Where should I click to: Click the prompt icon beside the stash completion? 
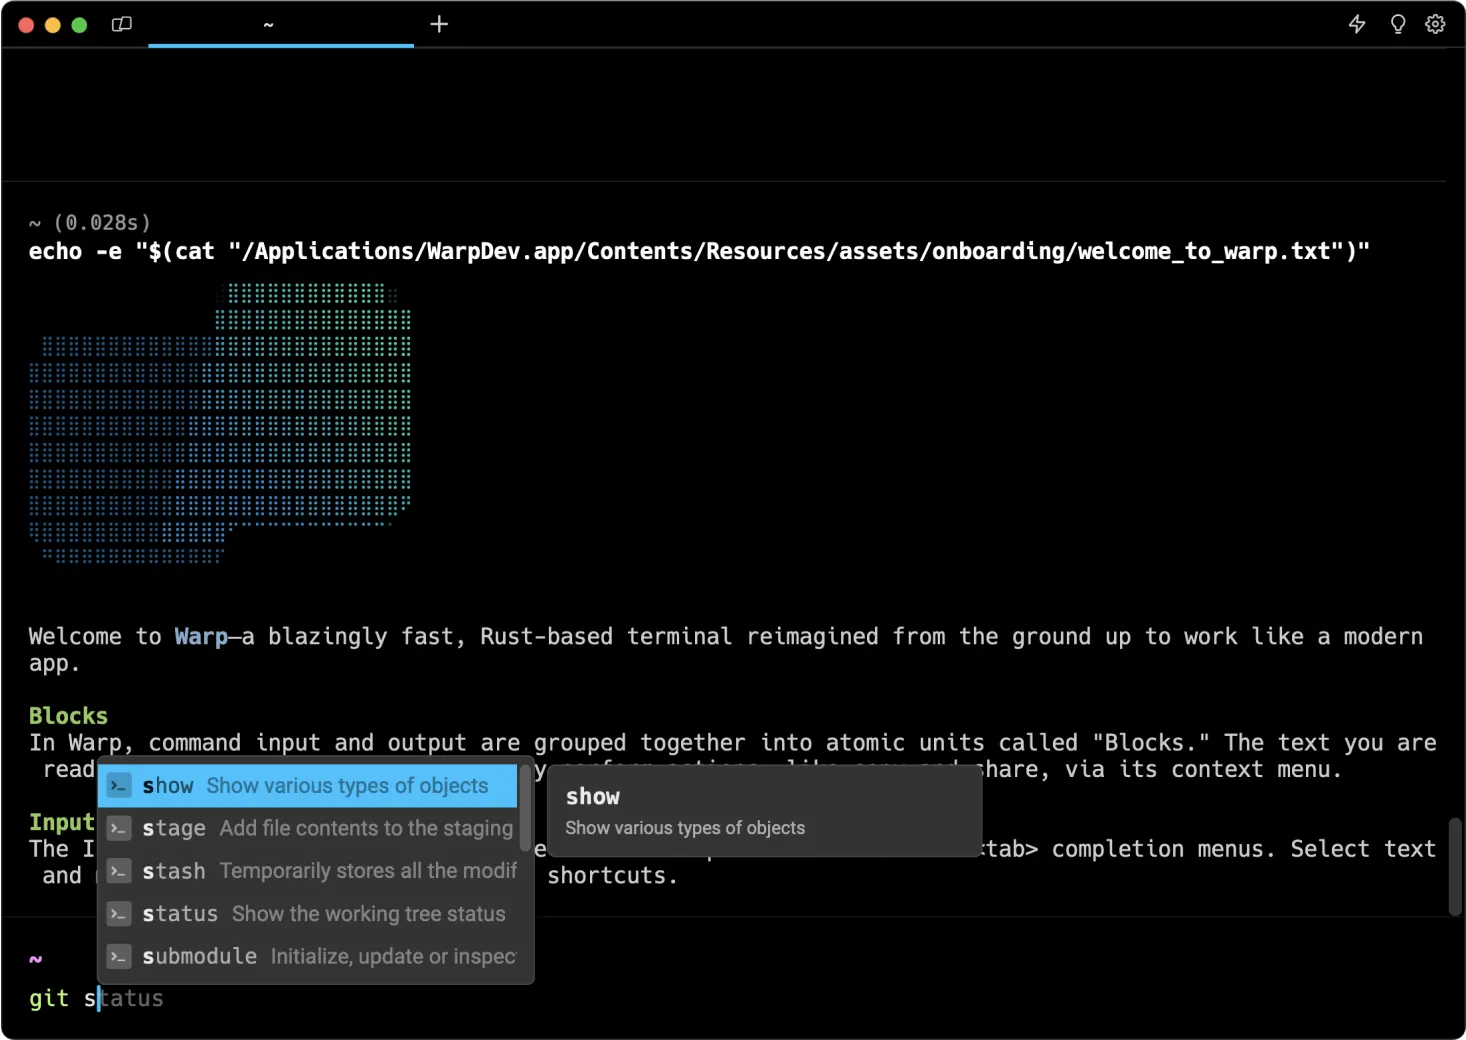pos(118,871)
